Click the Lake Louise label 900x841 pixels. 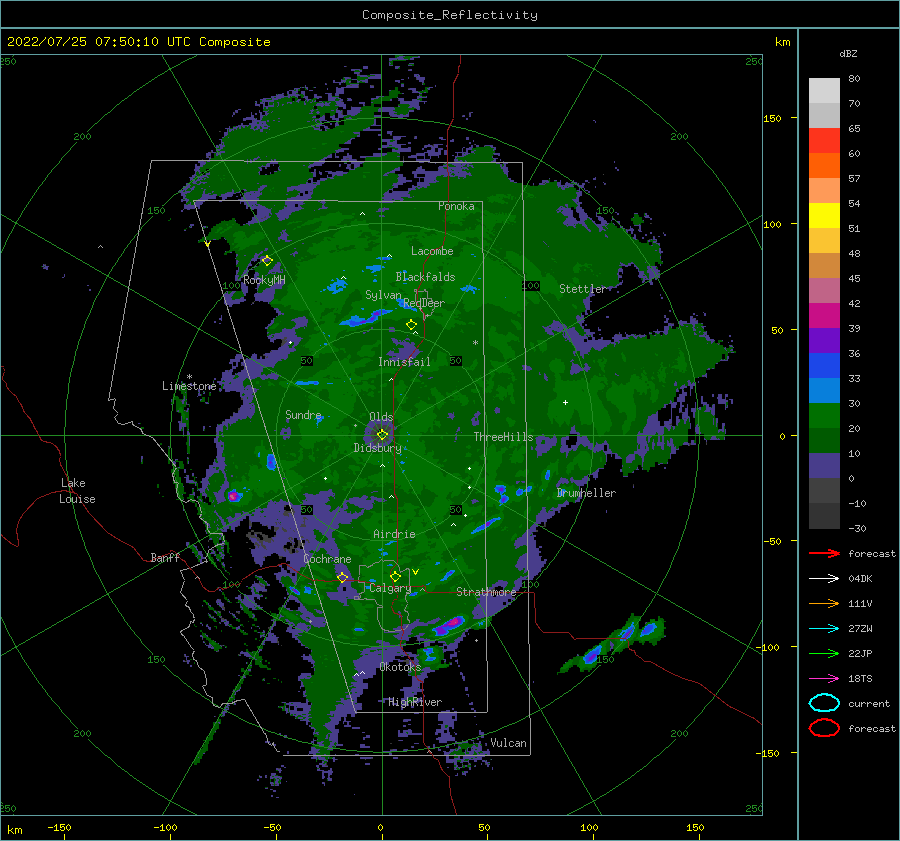77,491
